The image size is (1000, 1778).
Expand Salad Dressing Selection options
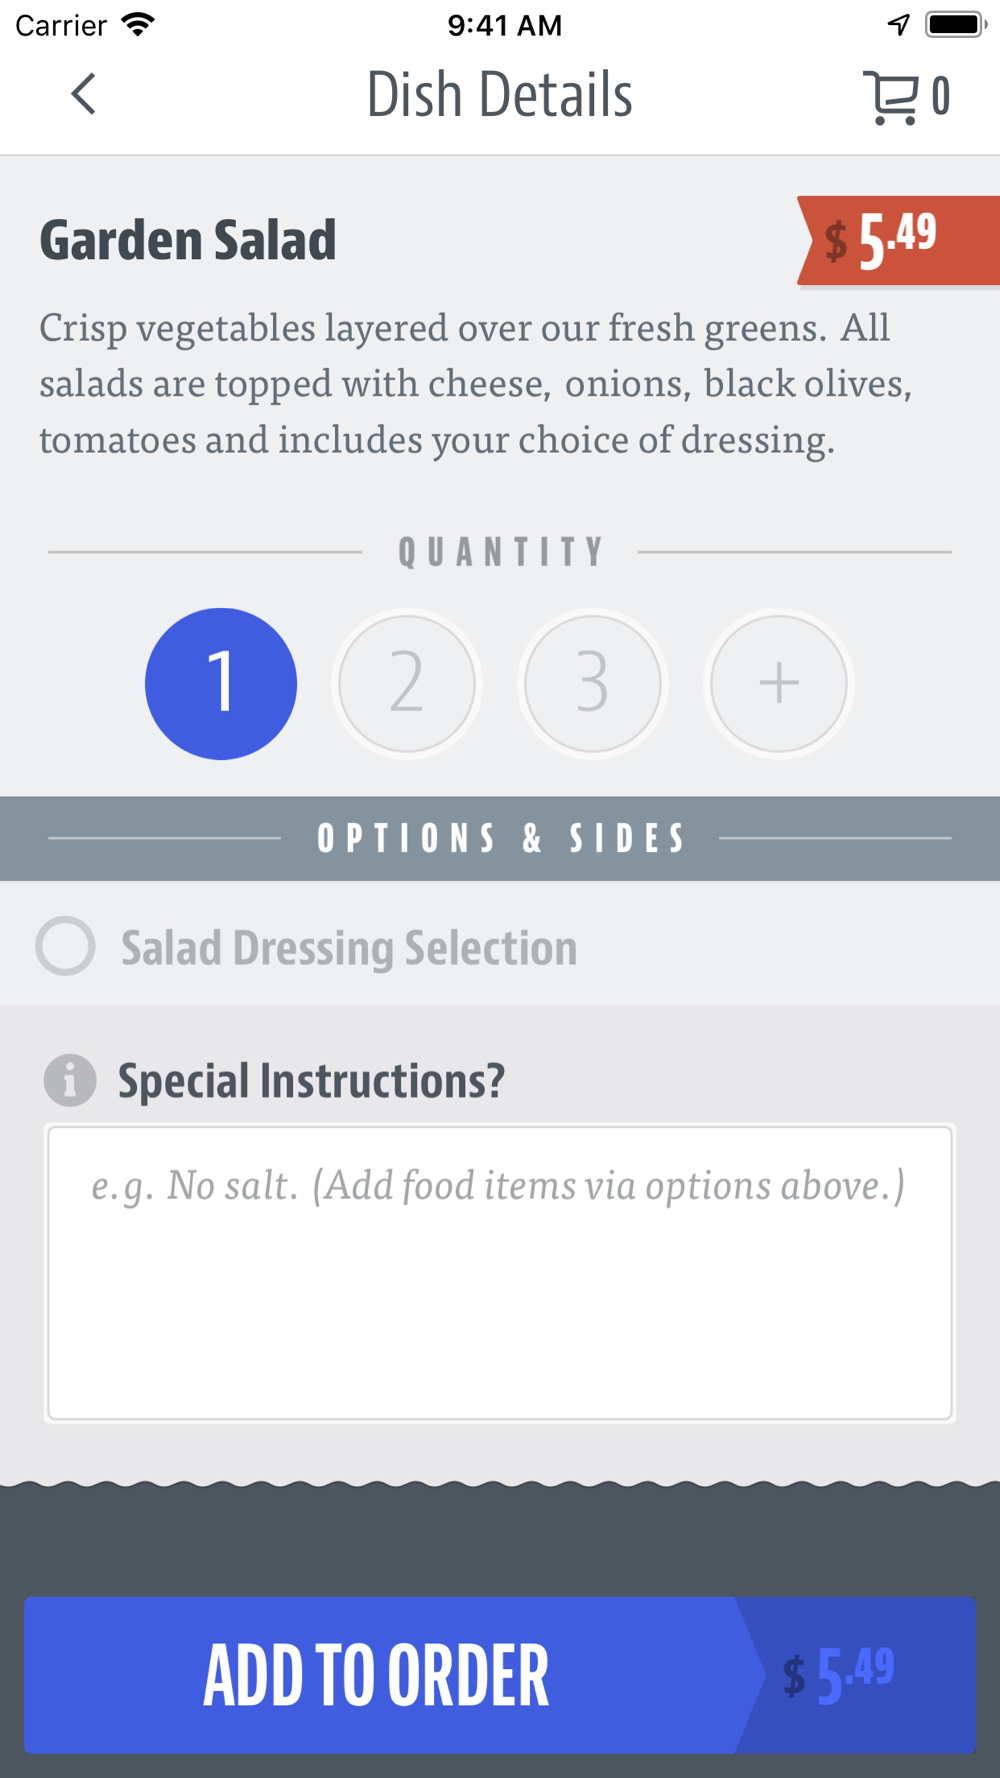click(500, 946)
